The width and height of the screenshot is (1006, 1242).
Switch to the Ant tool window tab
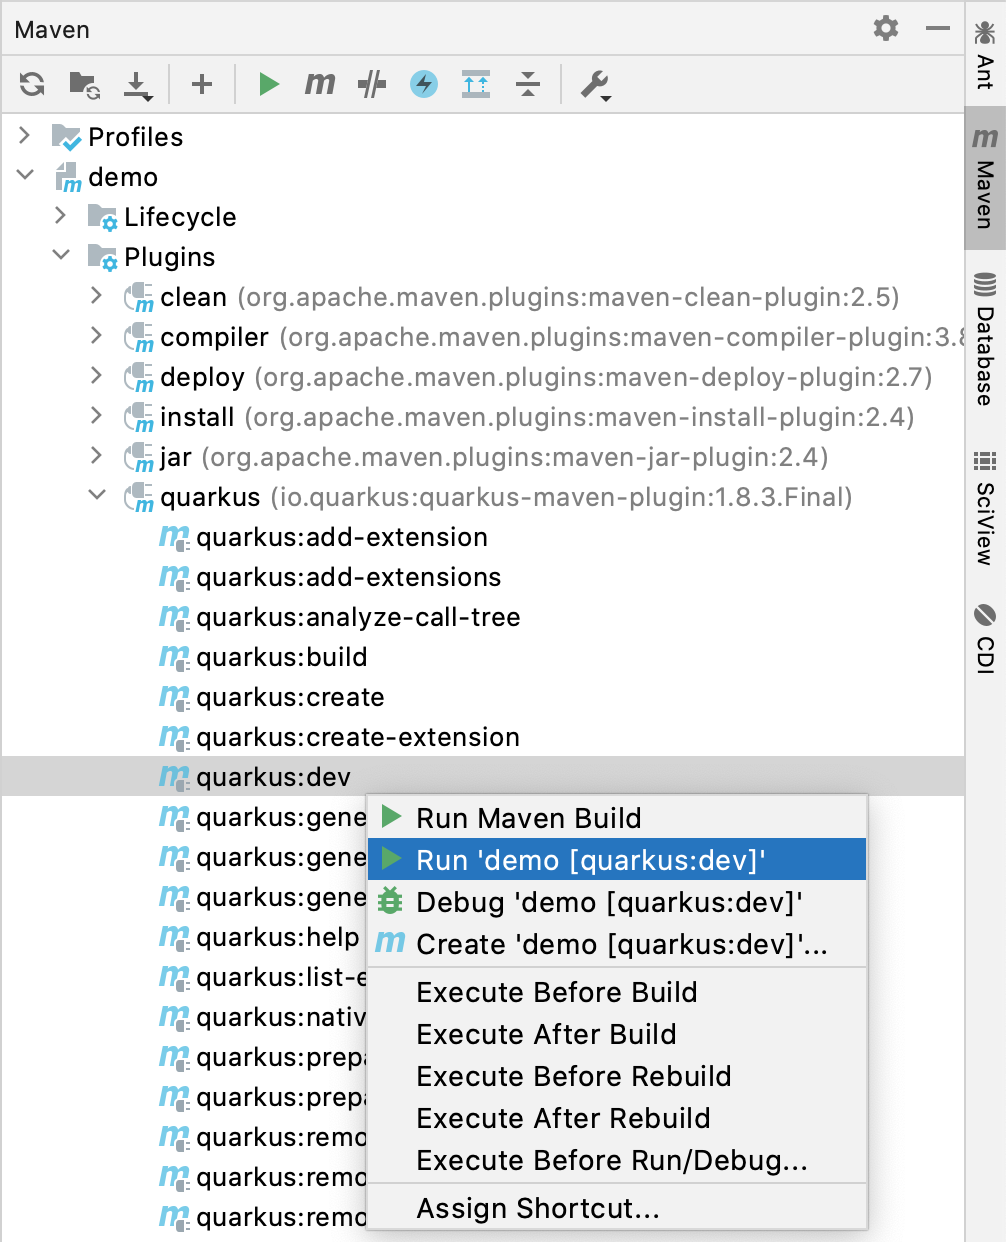click(x=985, y=58)
